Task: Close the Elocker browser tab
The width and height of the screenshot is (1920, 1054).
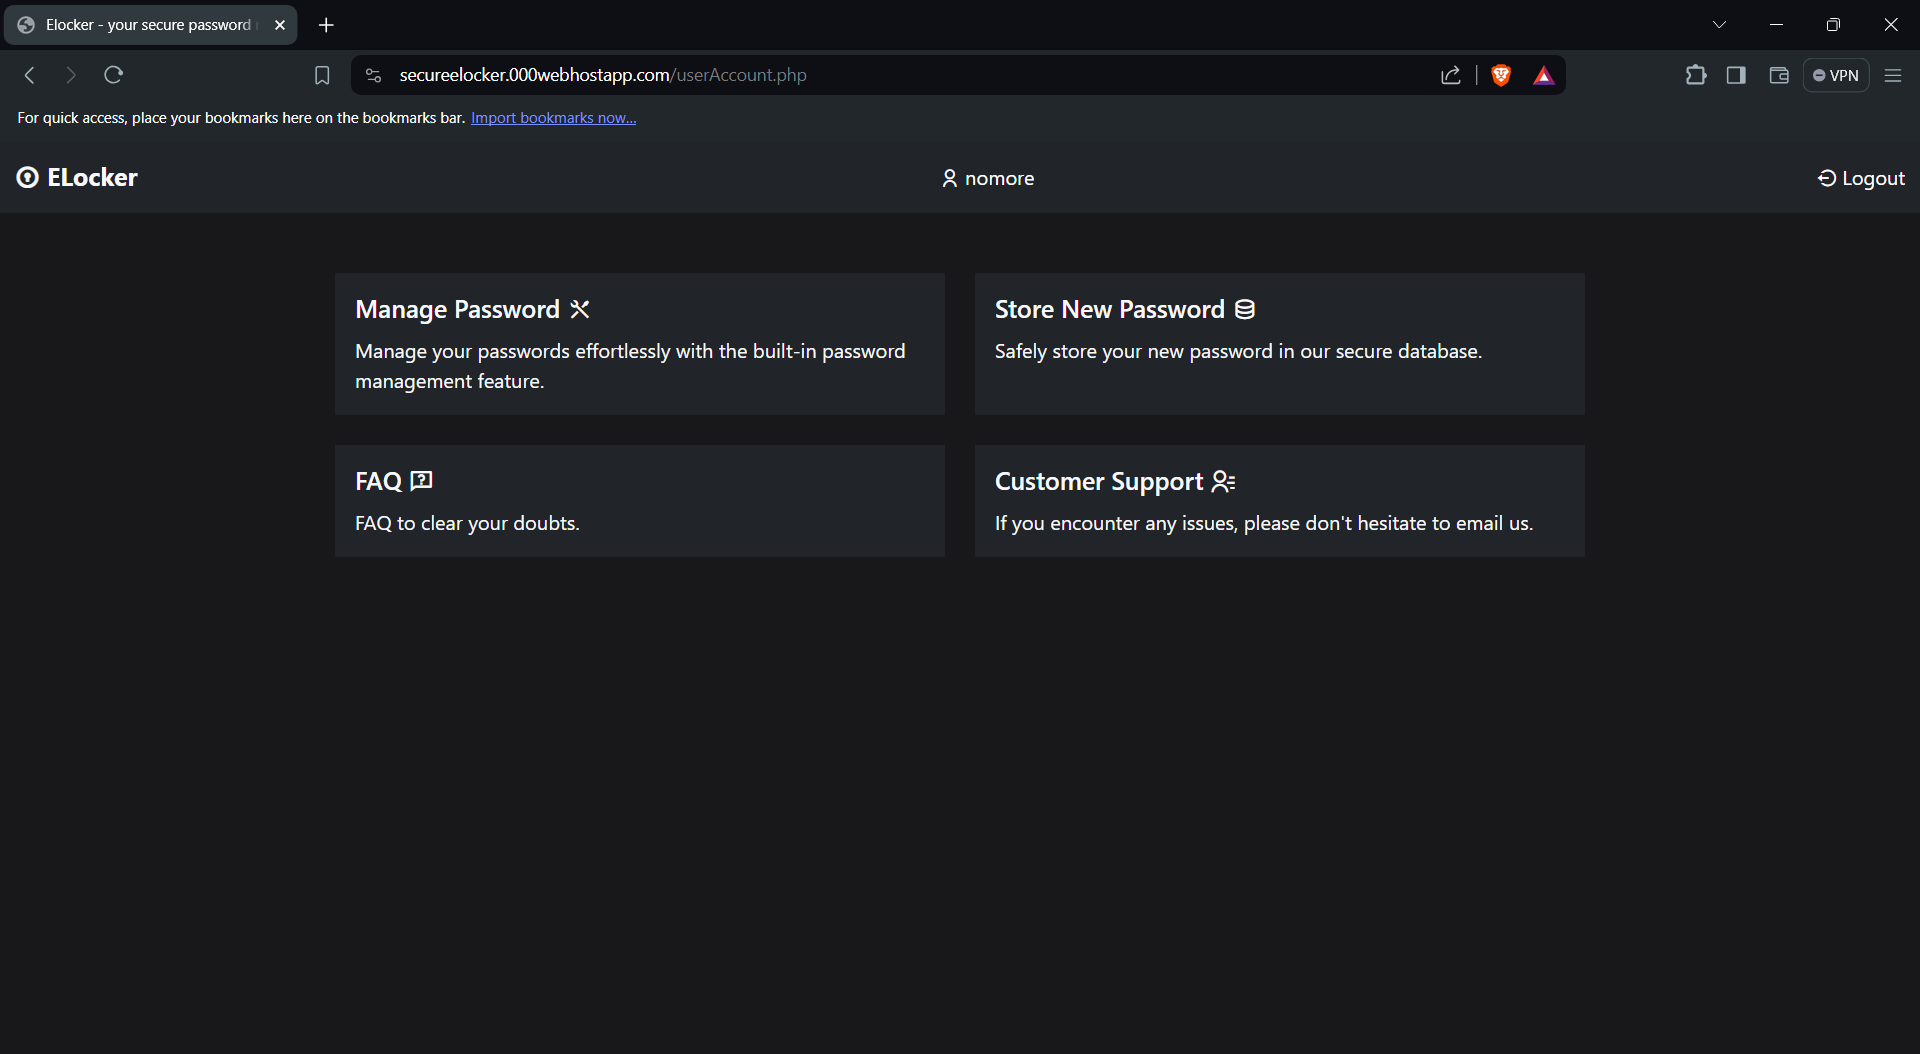Action: point(280,25)
